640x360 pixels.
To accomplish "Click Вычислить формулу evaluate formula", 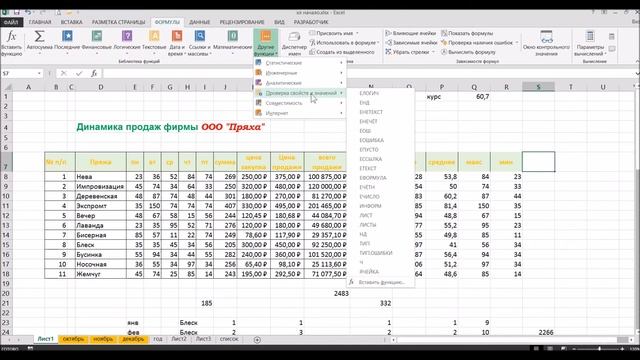I will [468, 52].
